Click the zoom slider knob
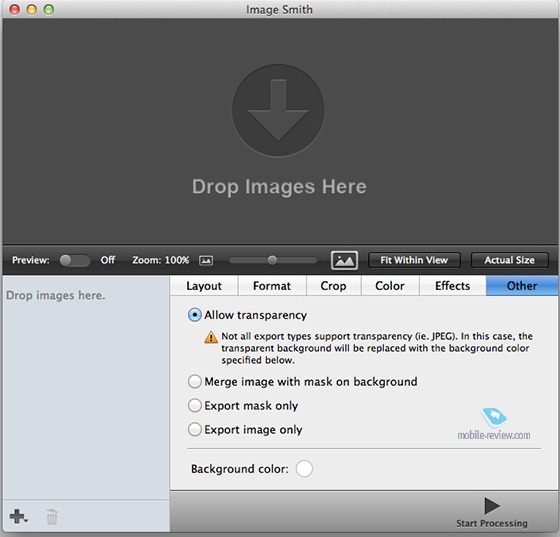The width and height of the screenshot is (560, 537). point(272,260)
